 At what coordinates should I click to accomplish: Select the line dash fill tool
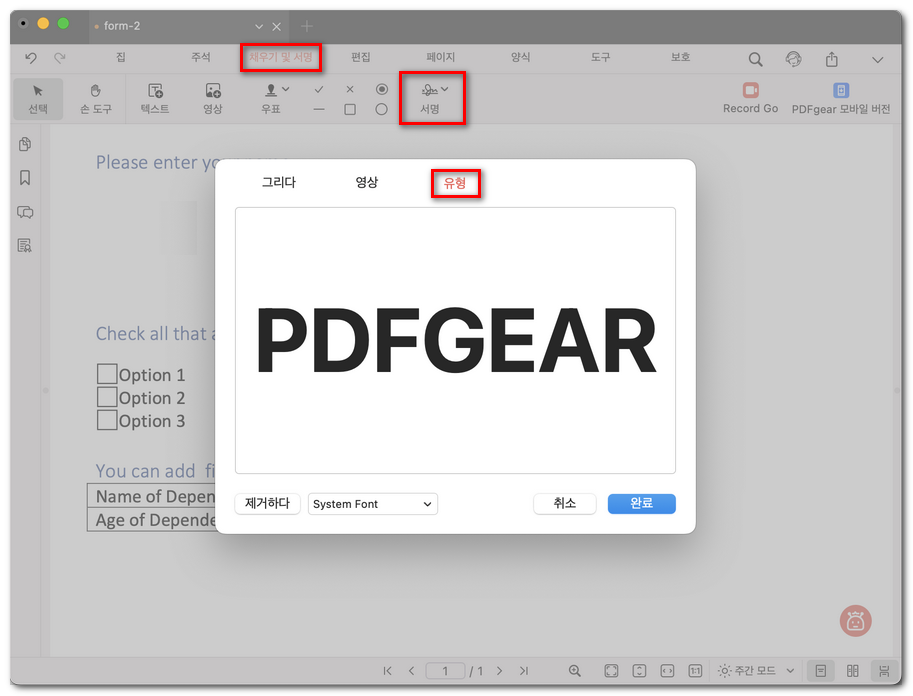tap(319, 109)
